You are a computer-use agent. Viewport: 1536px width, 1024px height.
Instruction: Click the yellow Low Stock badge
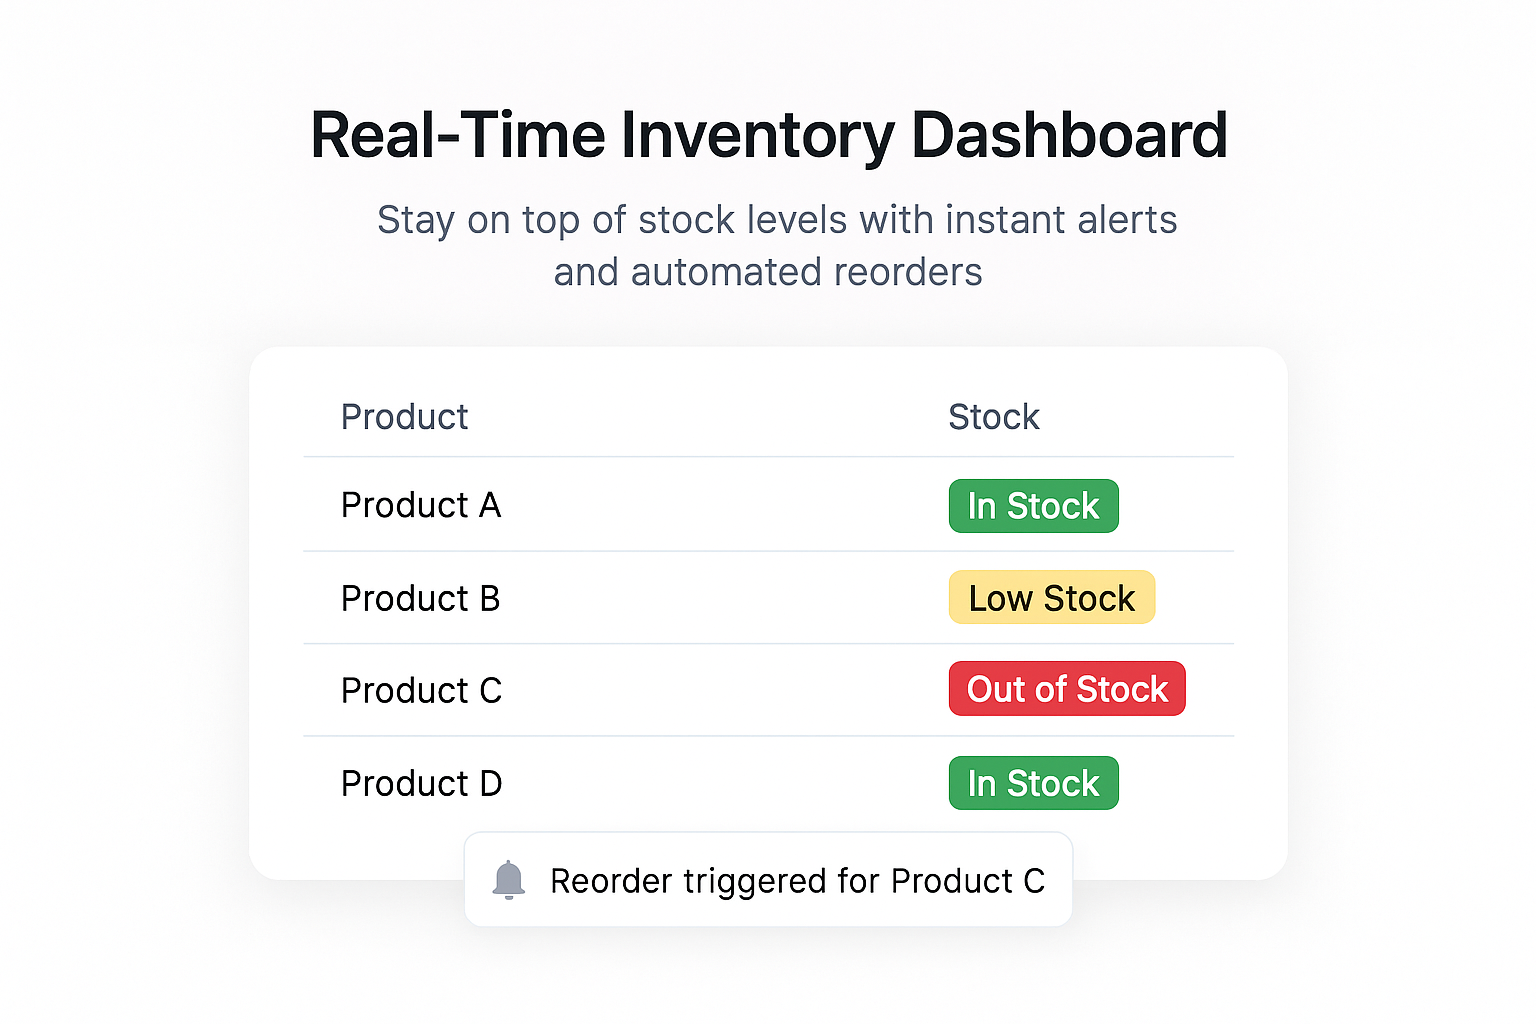click(x=1051, y=597)
